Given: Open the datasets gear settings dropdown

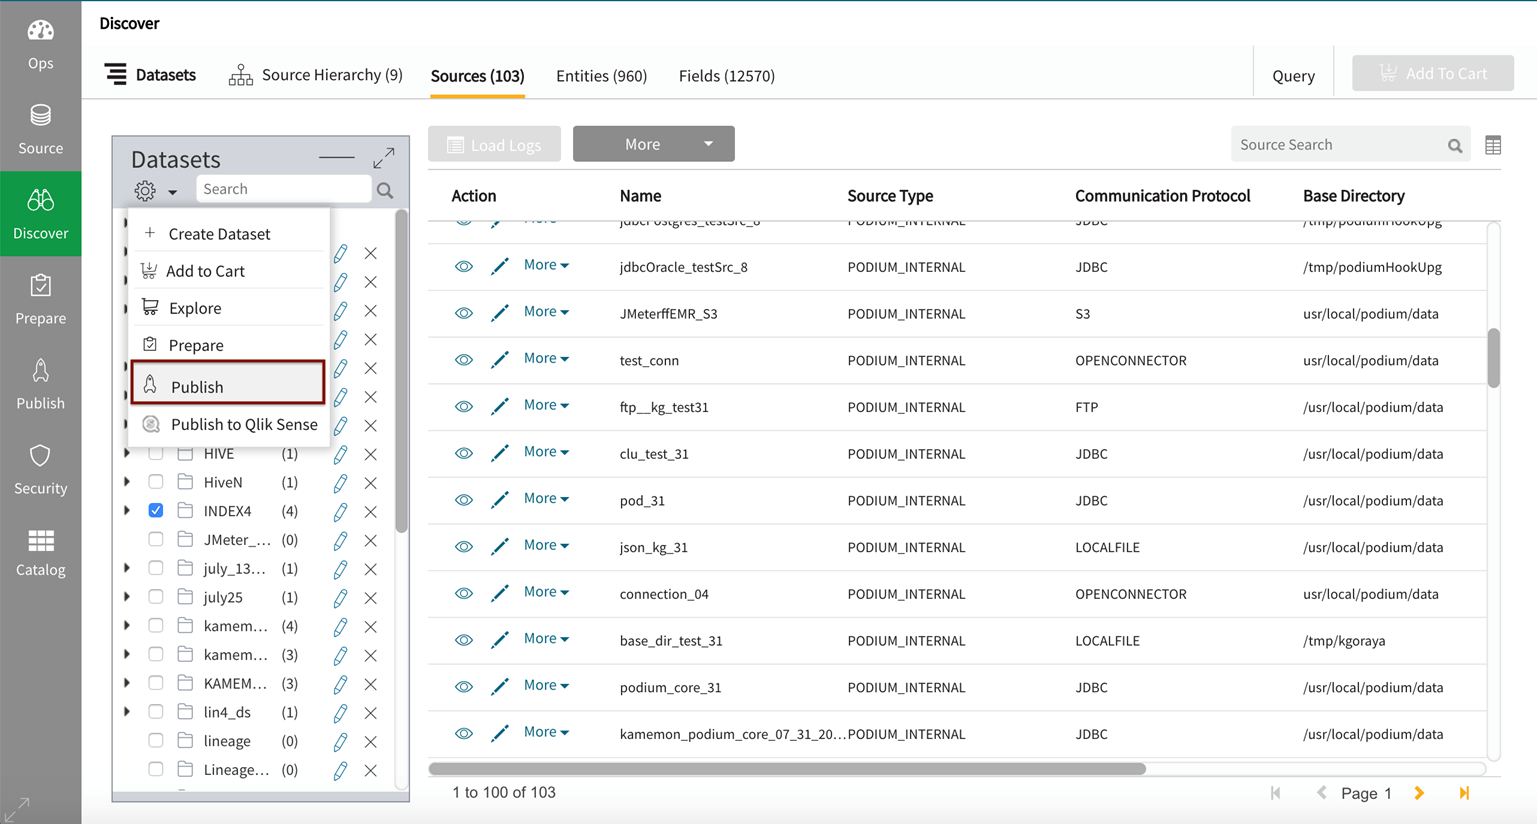Looking at the screenshot, I should pos(155,190).
